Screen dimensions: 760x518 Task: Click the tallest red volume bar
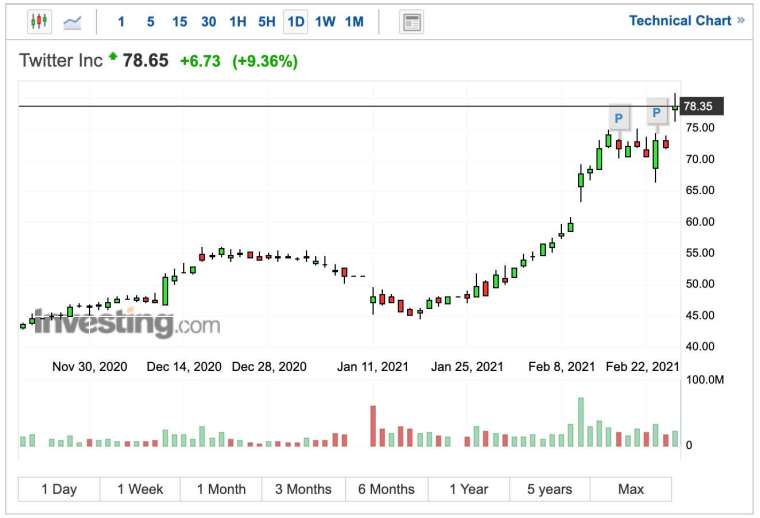click(373, 426)
